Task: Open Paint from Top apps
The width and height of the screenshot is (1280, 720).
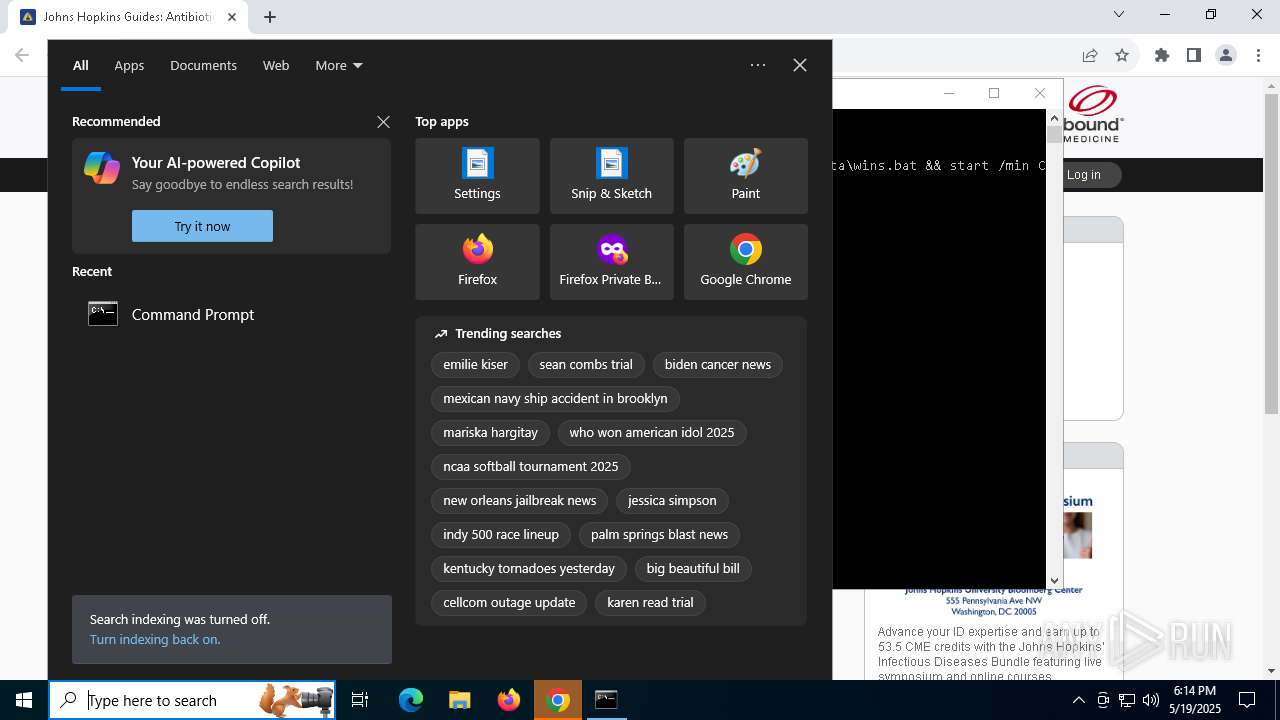Action: tap(745, 176)
